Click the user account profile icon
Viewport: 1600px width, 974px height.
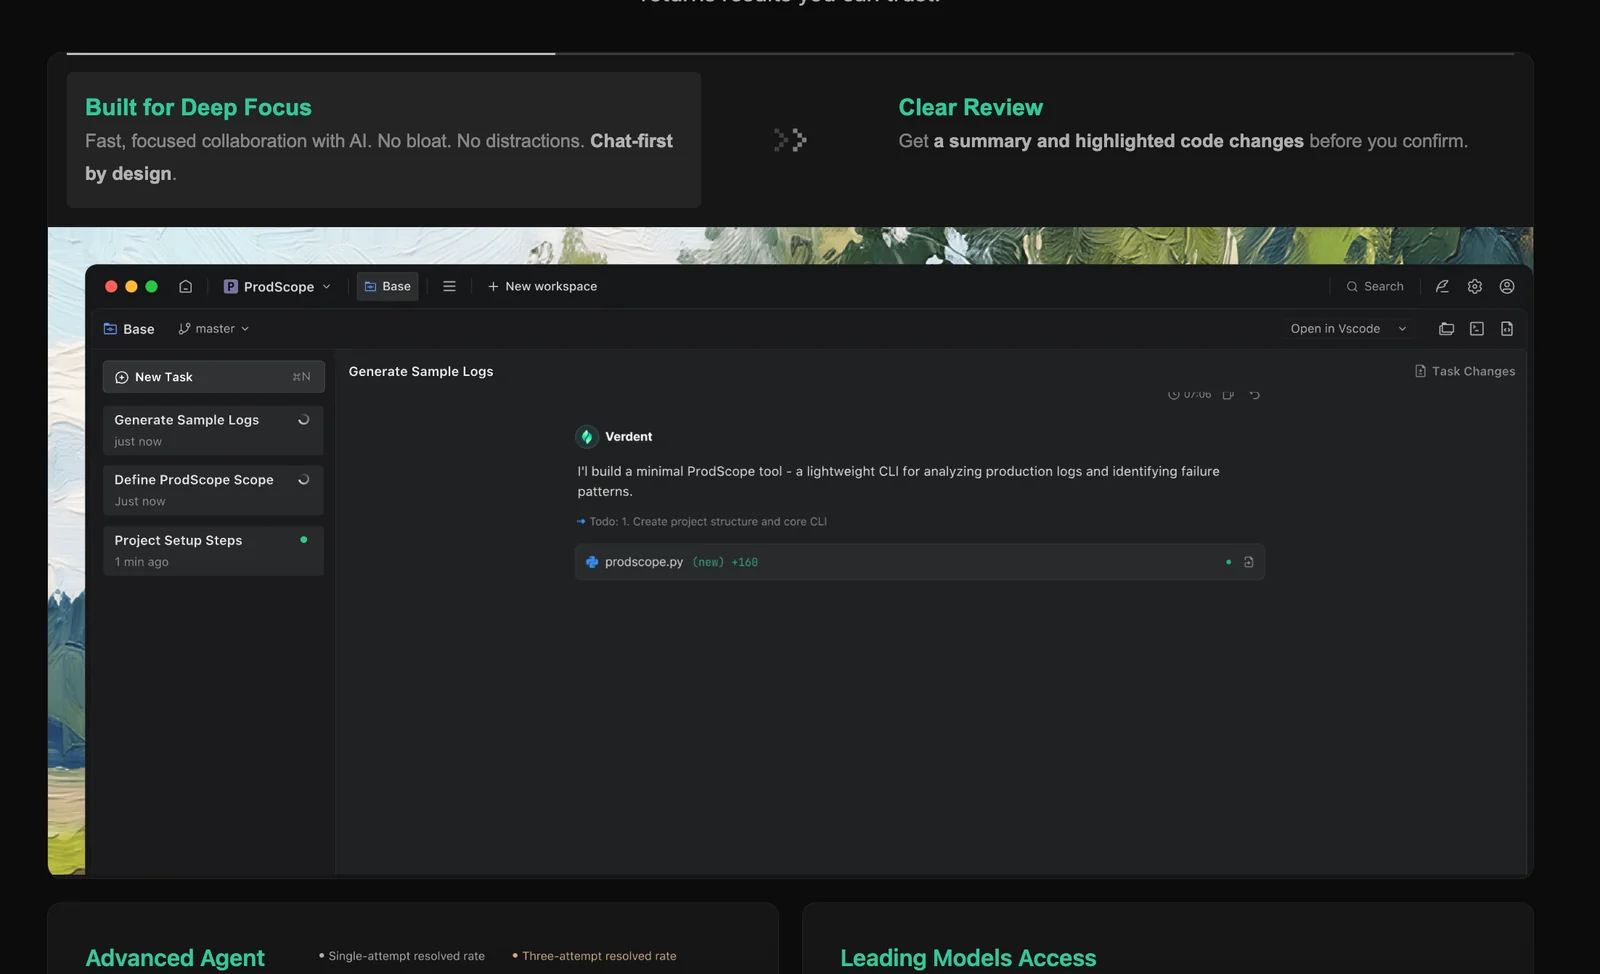[1506, 287]
